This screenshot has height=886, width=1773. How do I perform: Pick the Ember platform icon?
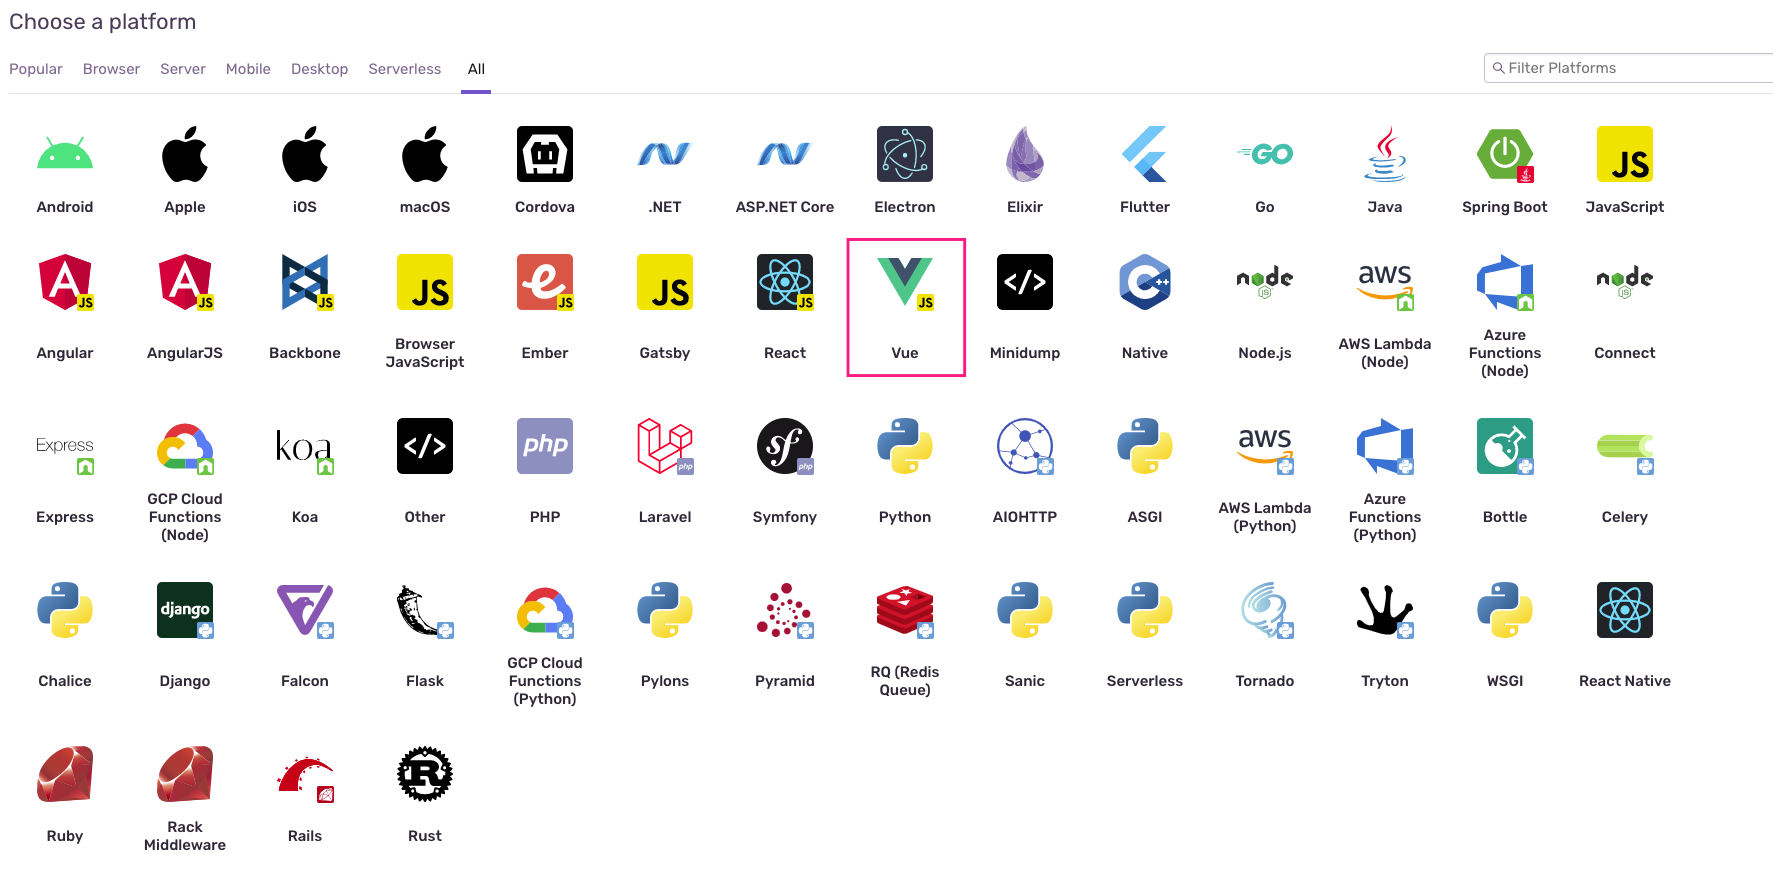pyautogui.click(x=545, y=282)
